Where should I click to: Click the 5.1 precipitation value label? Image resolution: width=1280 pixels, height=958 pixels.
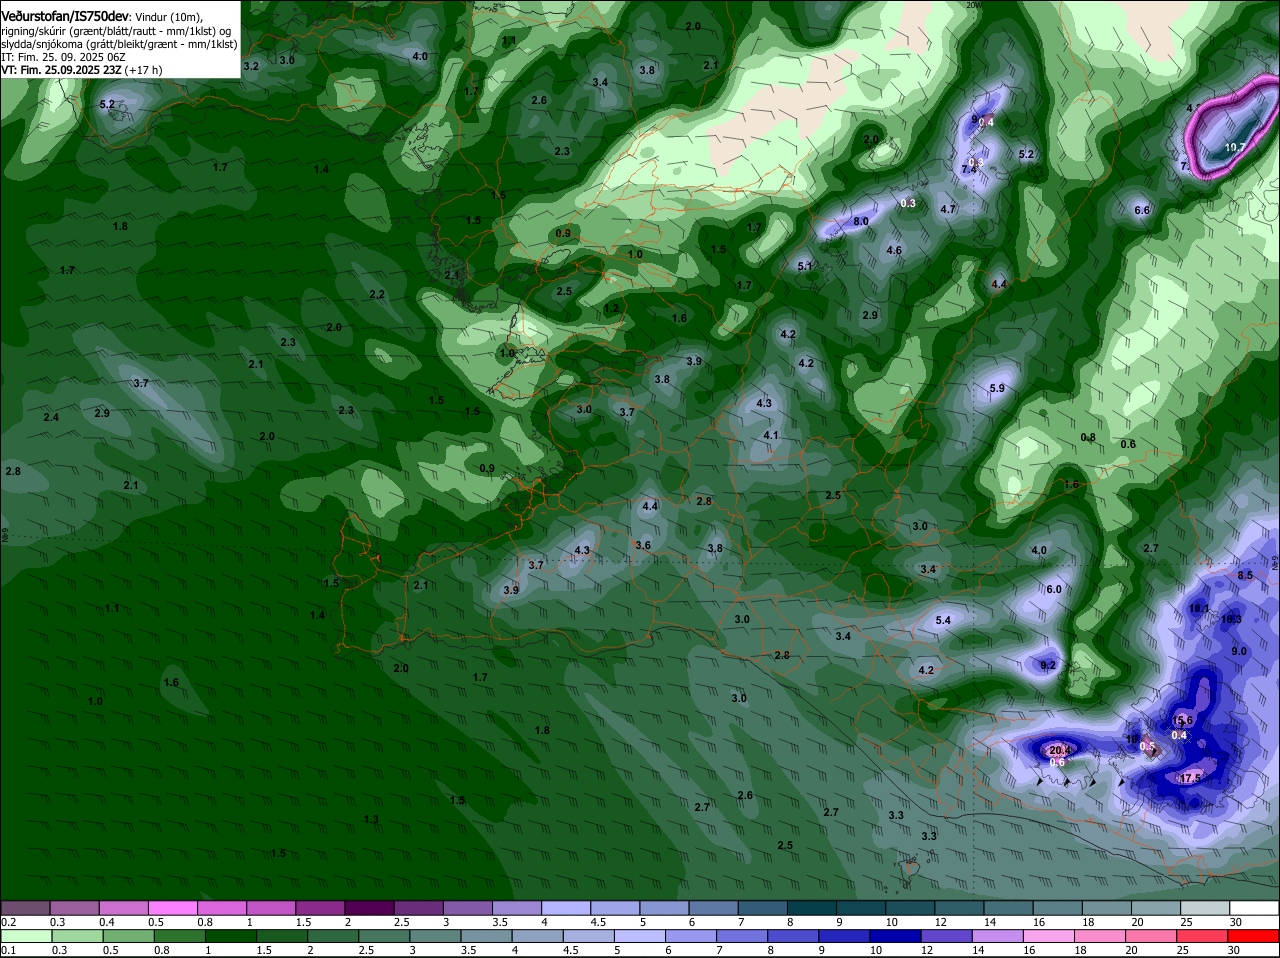tap(805, 266)
